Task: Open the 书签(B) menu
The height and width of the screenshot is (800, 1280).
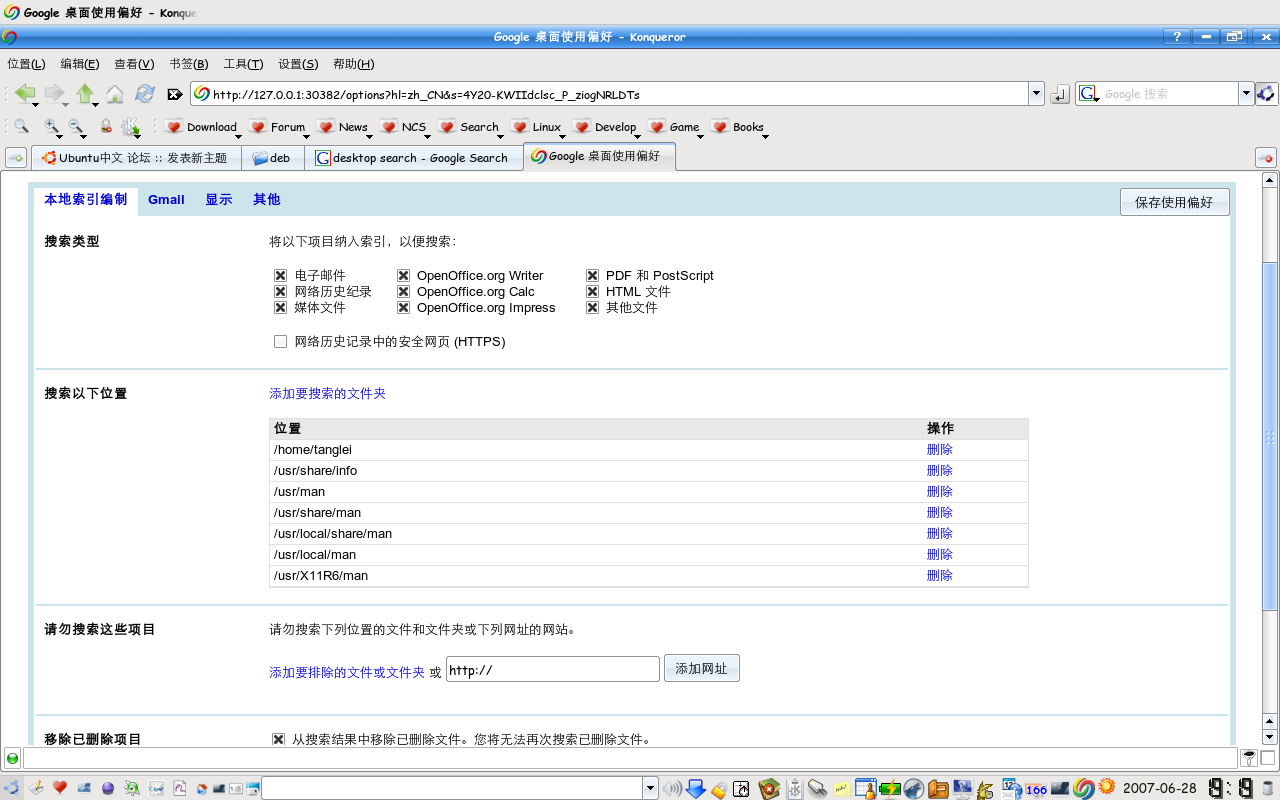Action: click(188, 64)
